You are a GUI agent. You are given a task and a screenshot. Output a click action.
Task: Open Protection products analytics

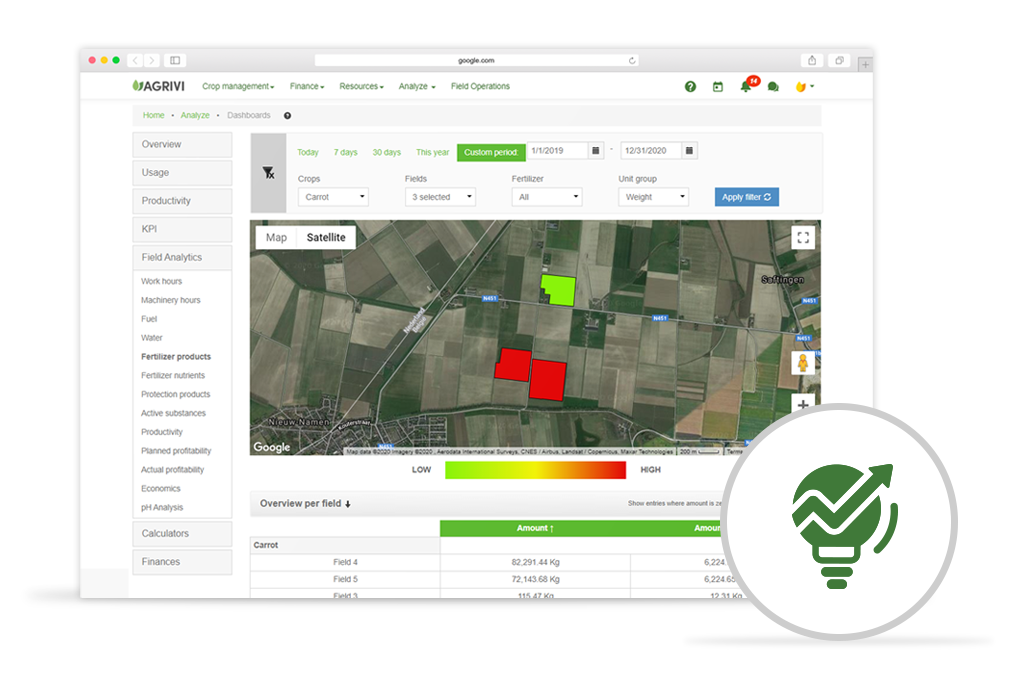(175, 395)
